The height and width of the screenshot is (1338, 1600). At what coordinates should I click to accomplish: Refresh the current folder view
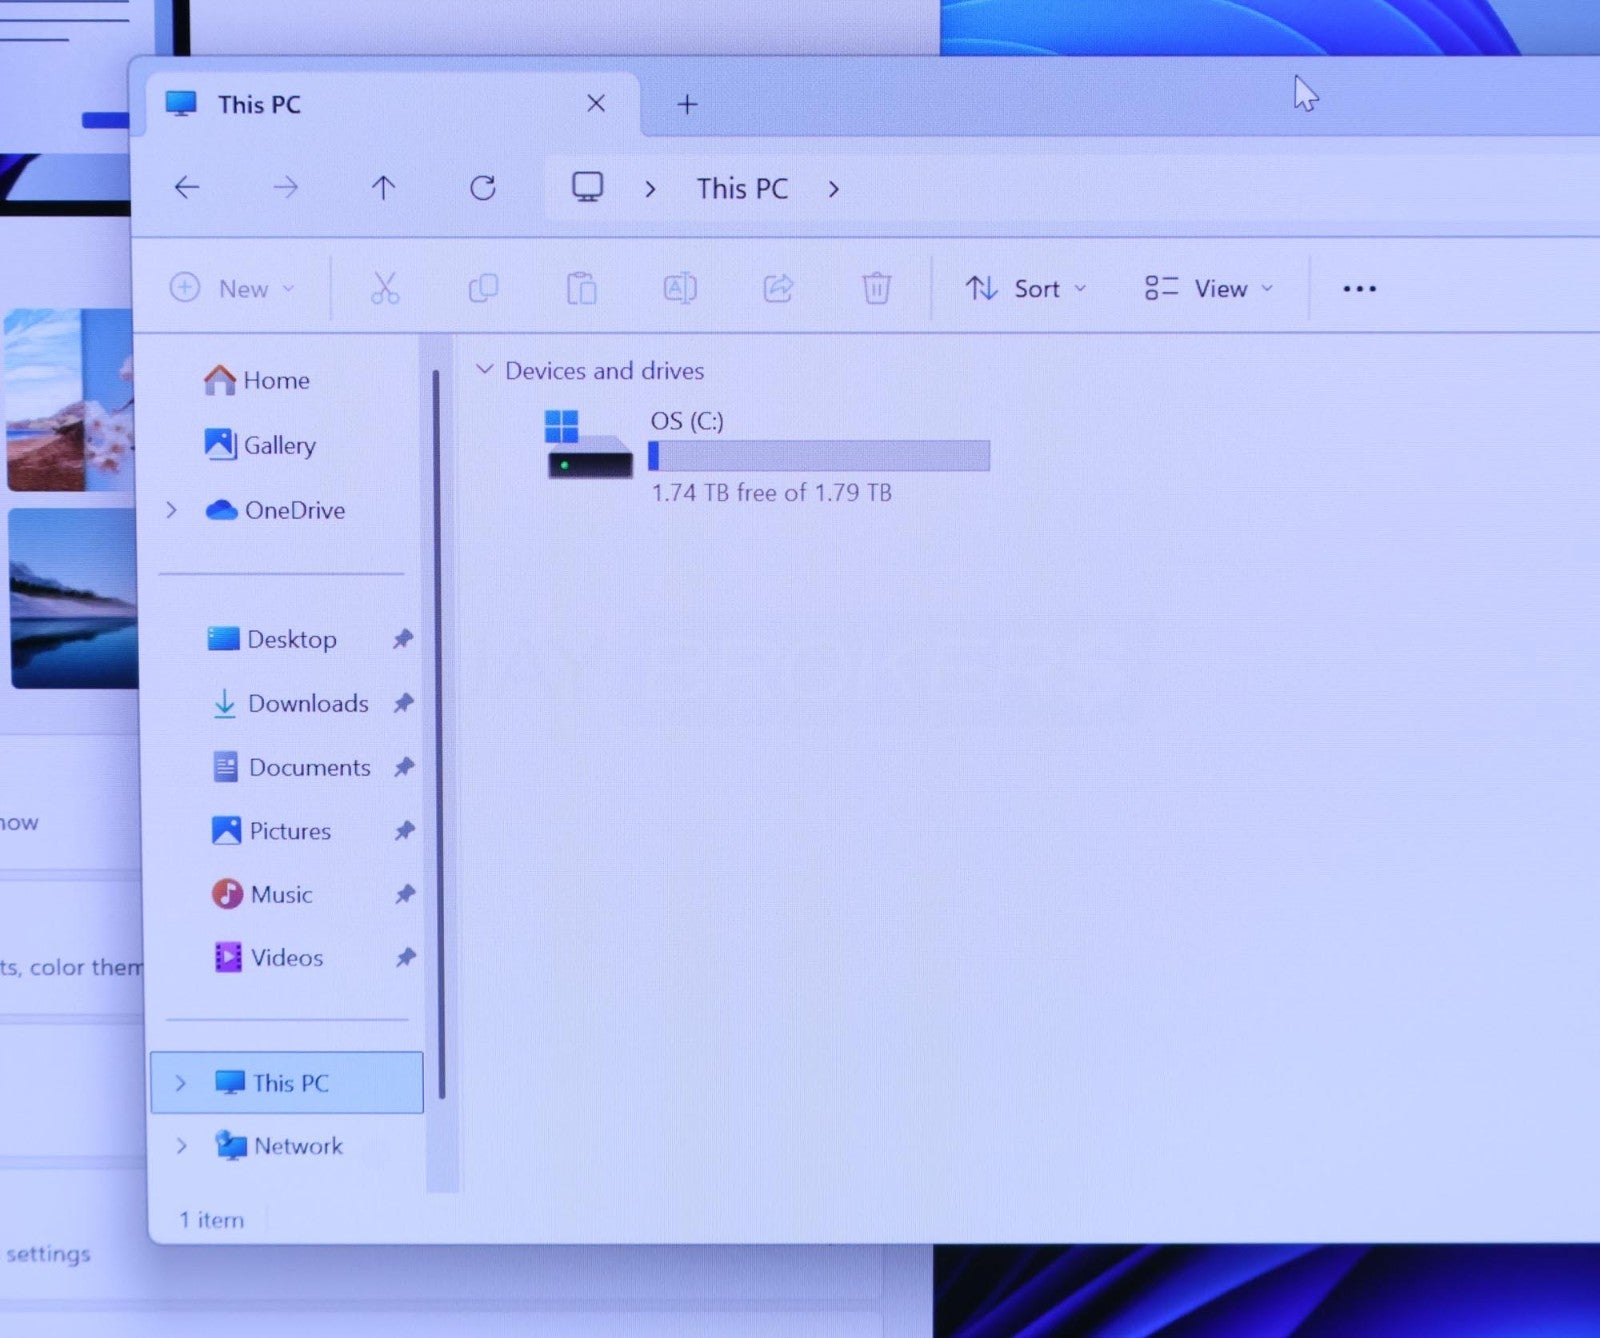coord(483,188)
